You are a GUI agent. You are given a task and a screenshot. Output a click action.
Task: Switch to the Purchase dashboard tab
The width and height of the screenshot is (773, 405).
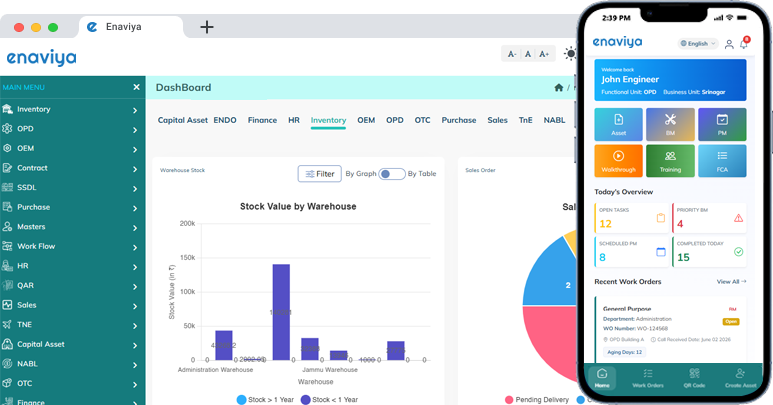tap(458, 120)
